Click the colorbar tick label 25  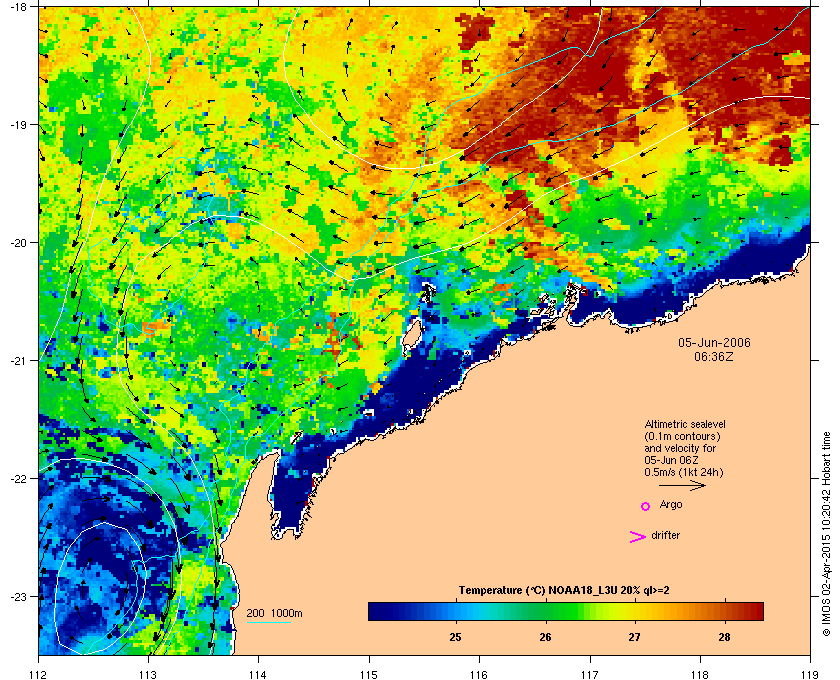(456, 637)
